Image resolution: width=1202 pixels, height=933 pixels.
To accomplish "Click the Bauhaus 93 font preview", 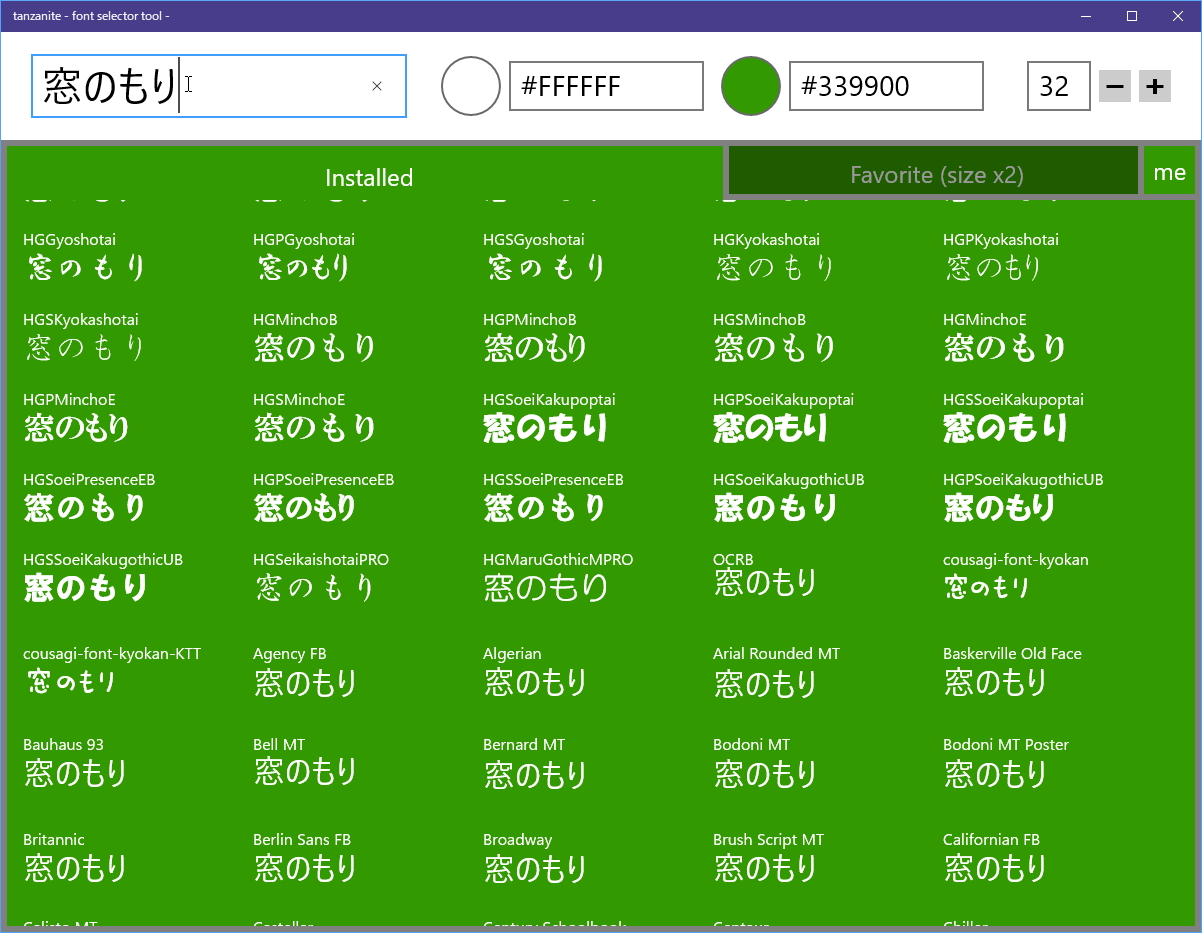I will tap(75, 762).
